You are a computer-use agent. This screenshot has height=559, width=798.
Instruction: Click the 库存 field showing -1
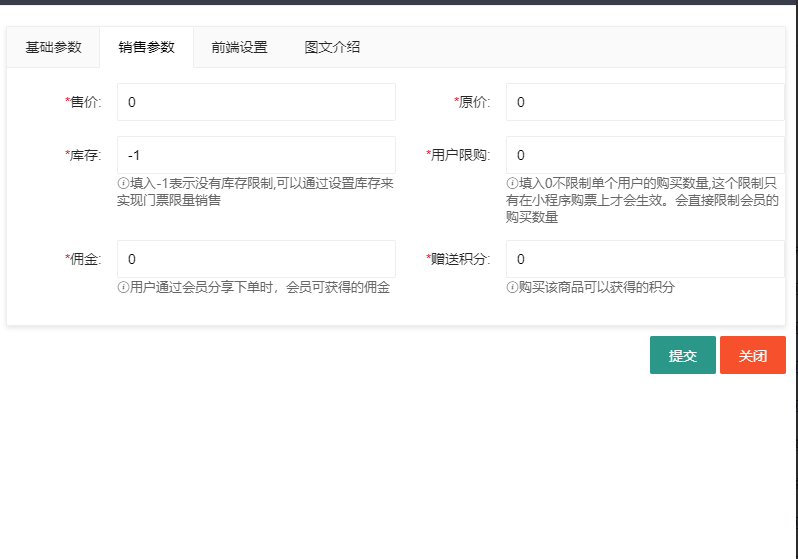(x=256, y=155)
